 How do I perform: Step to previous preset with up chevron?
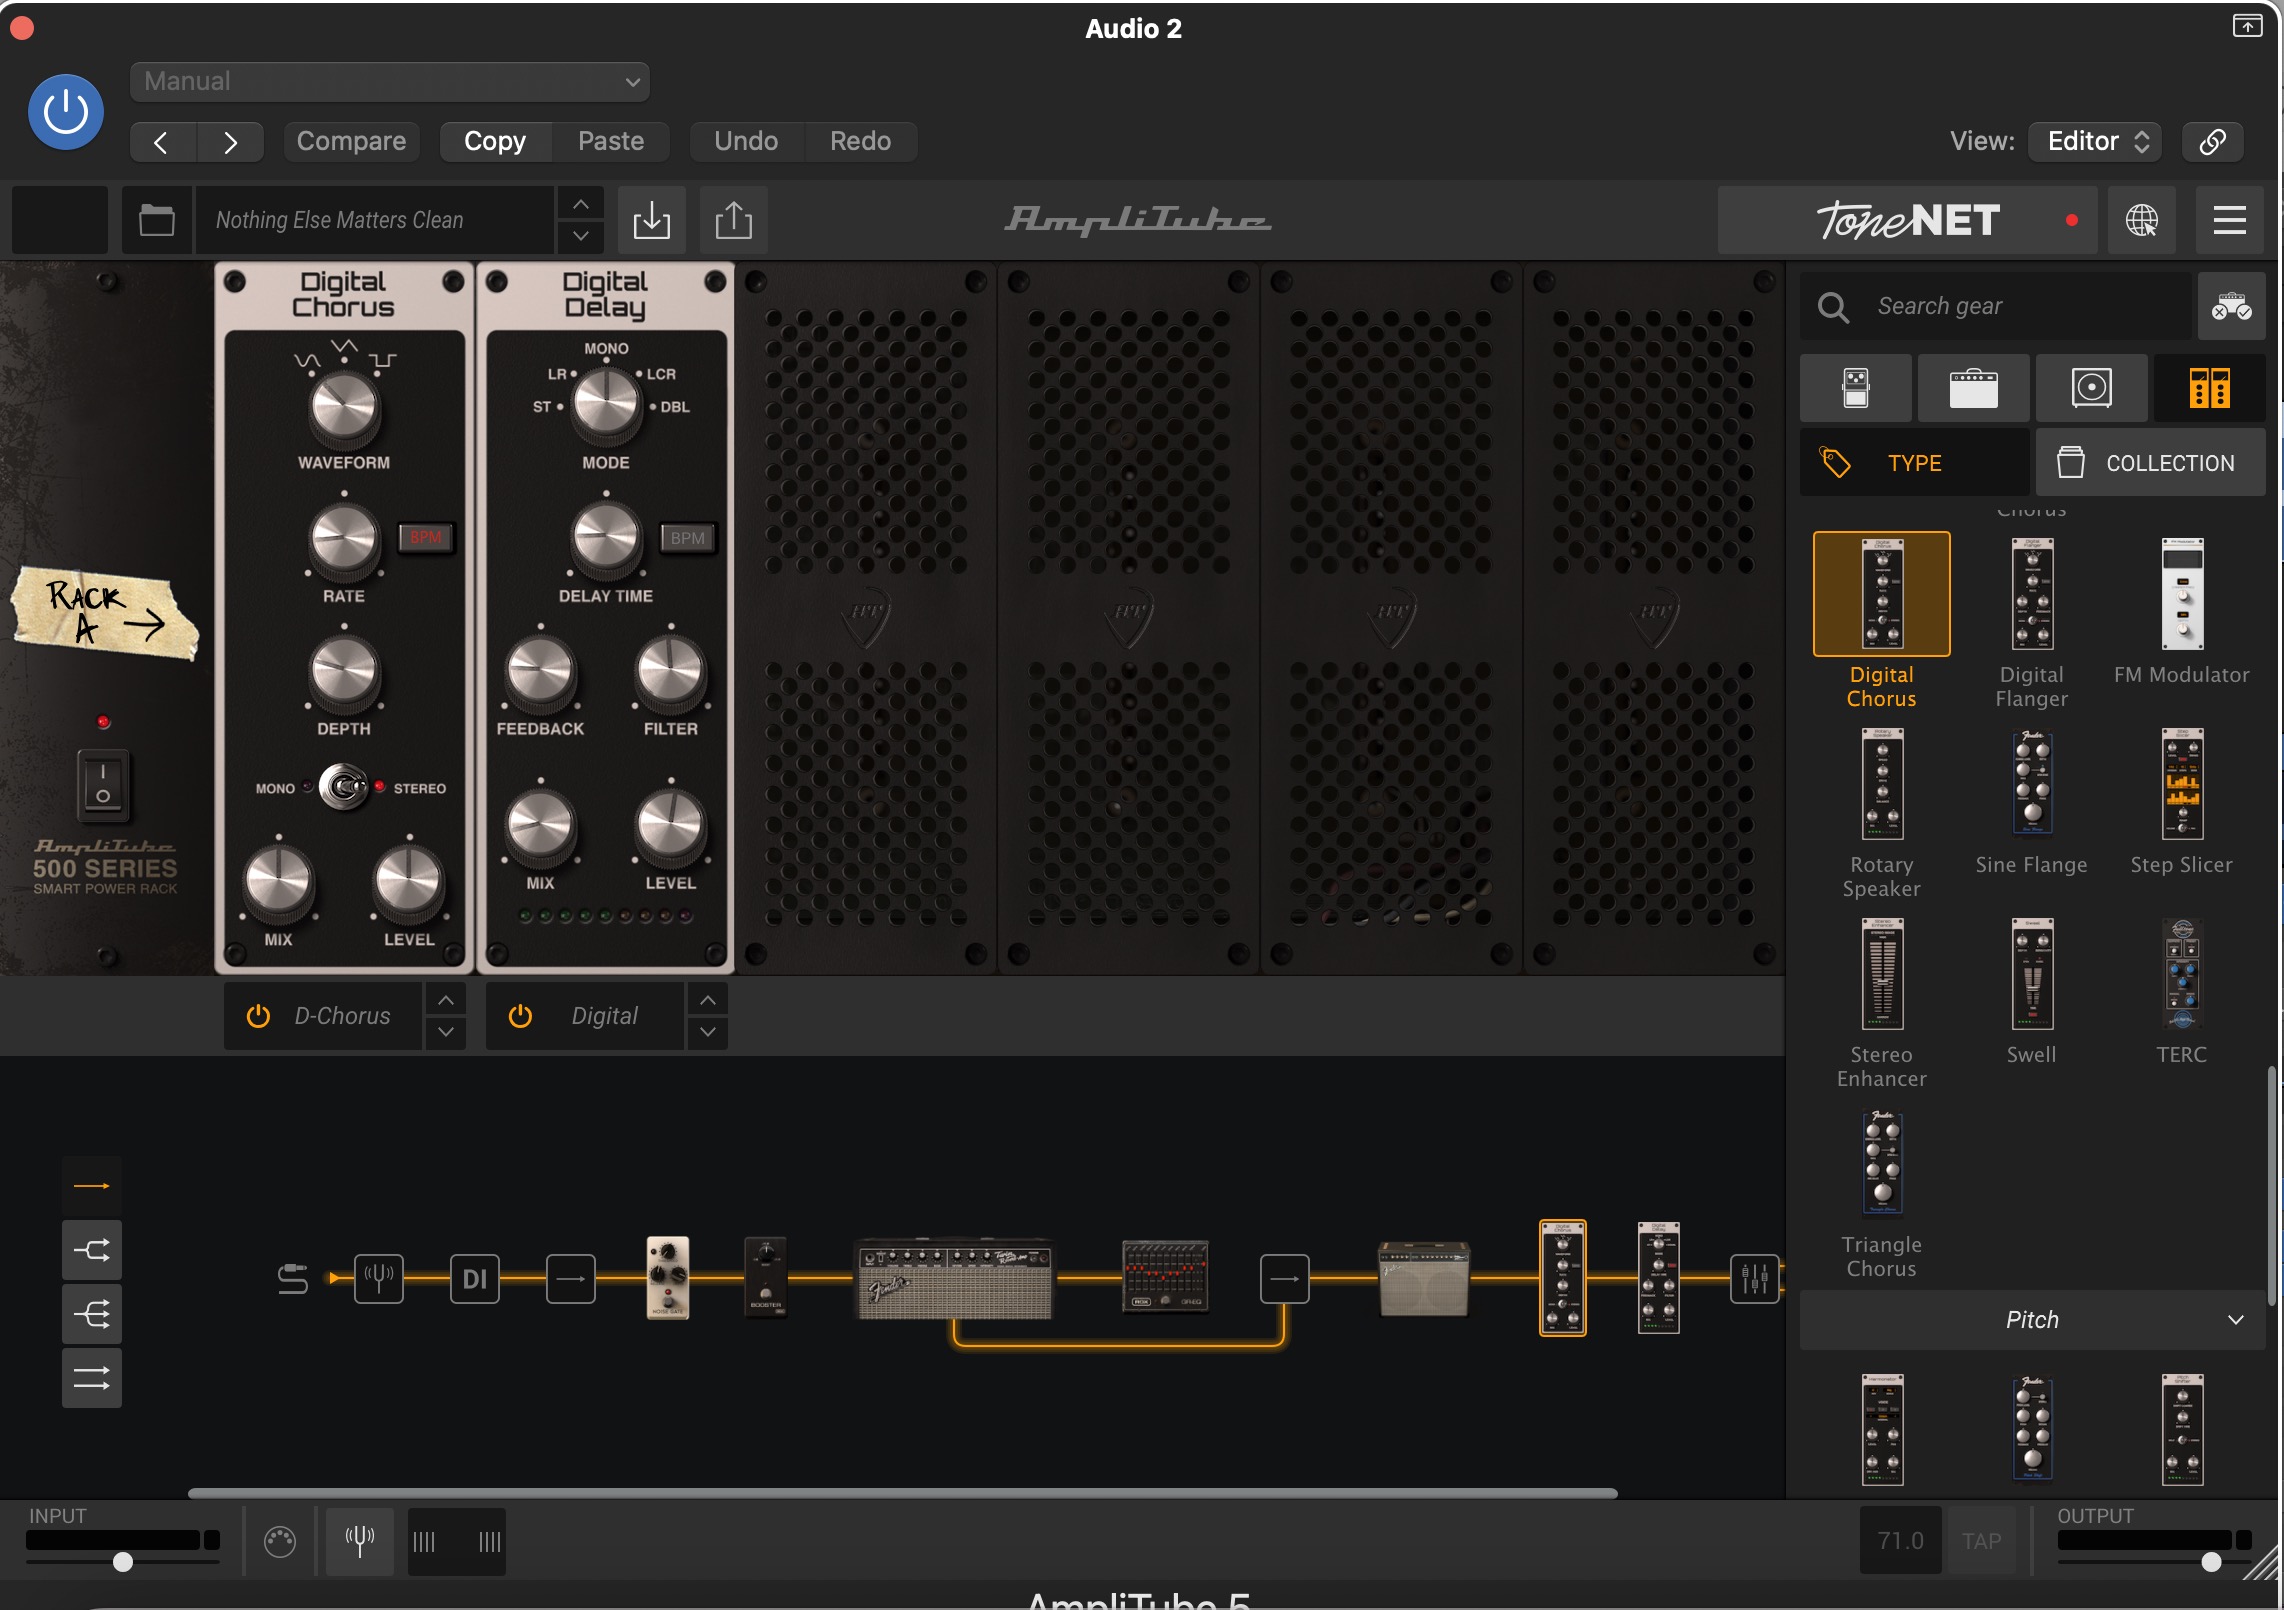[x=580, y=204]
